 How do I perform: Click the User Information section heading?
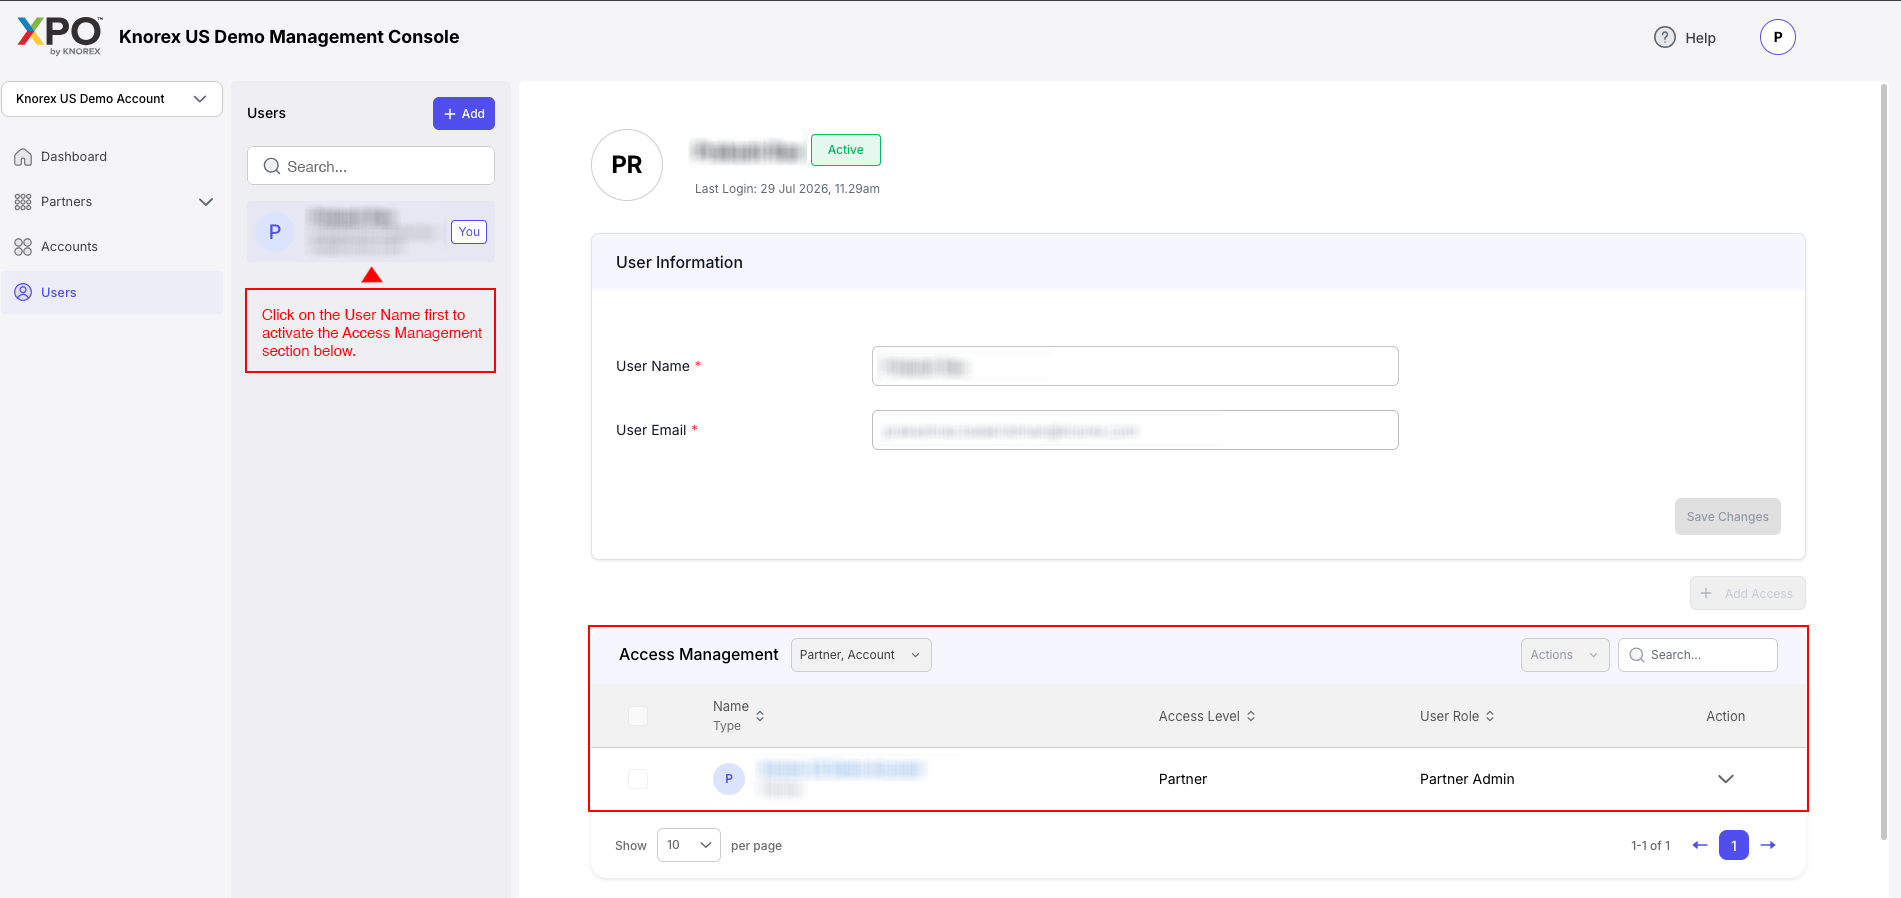[x=679, y=262]
